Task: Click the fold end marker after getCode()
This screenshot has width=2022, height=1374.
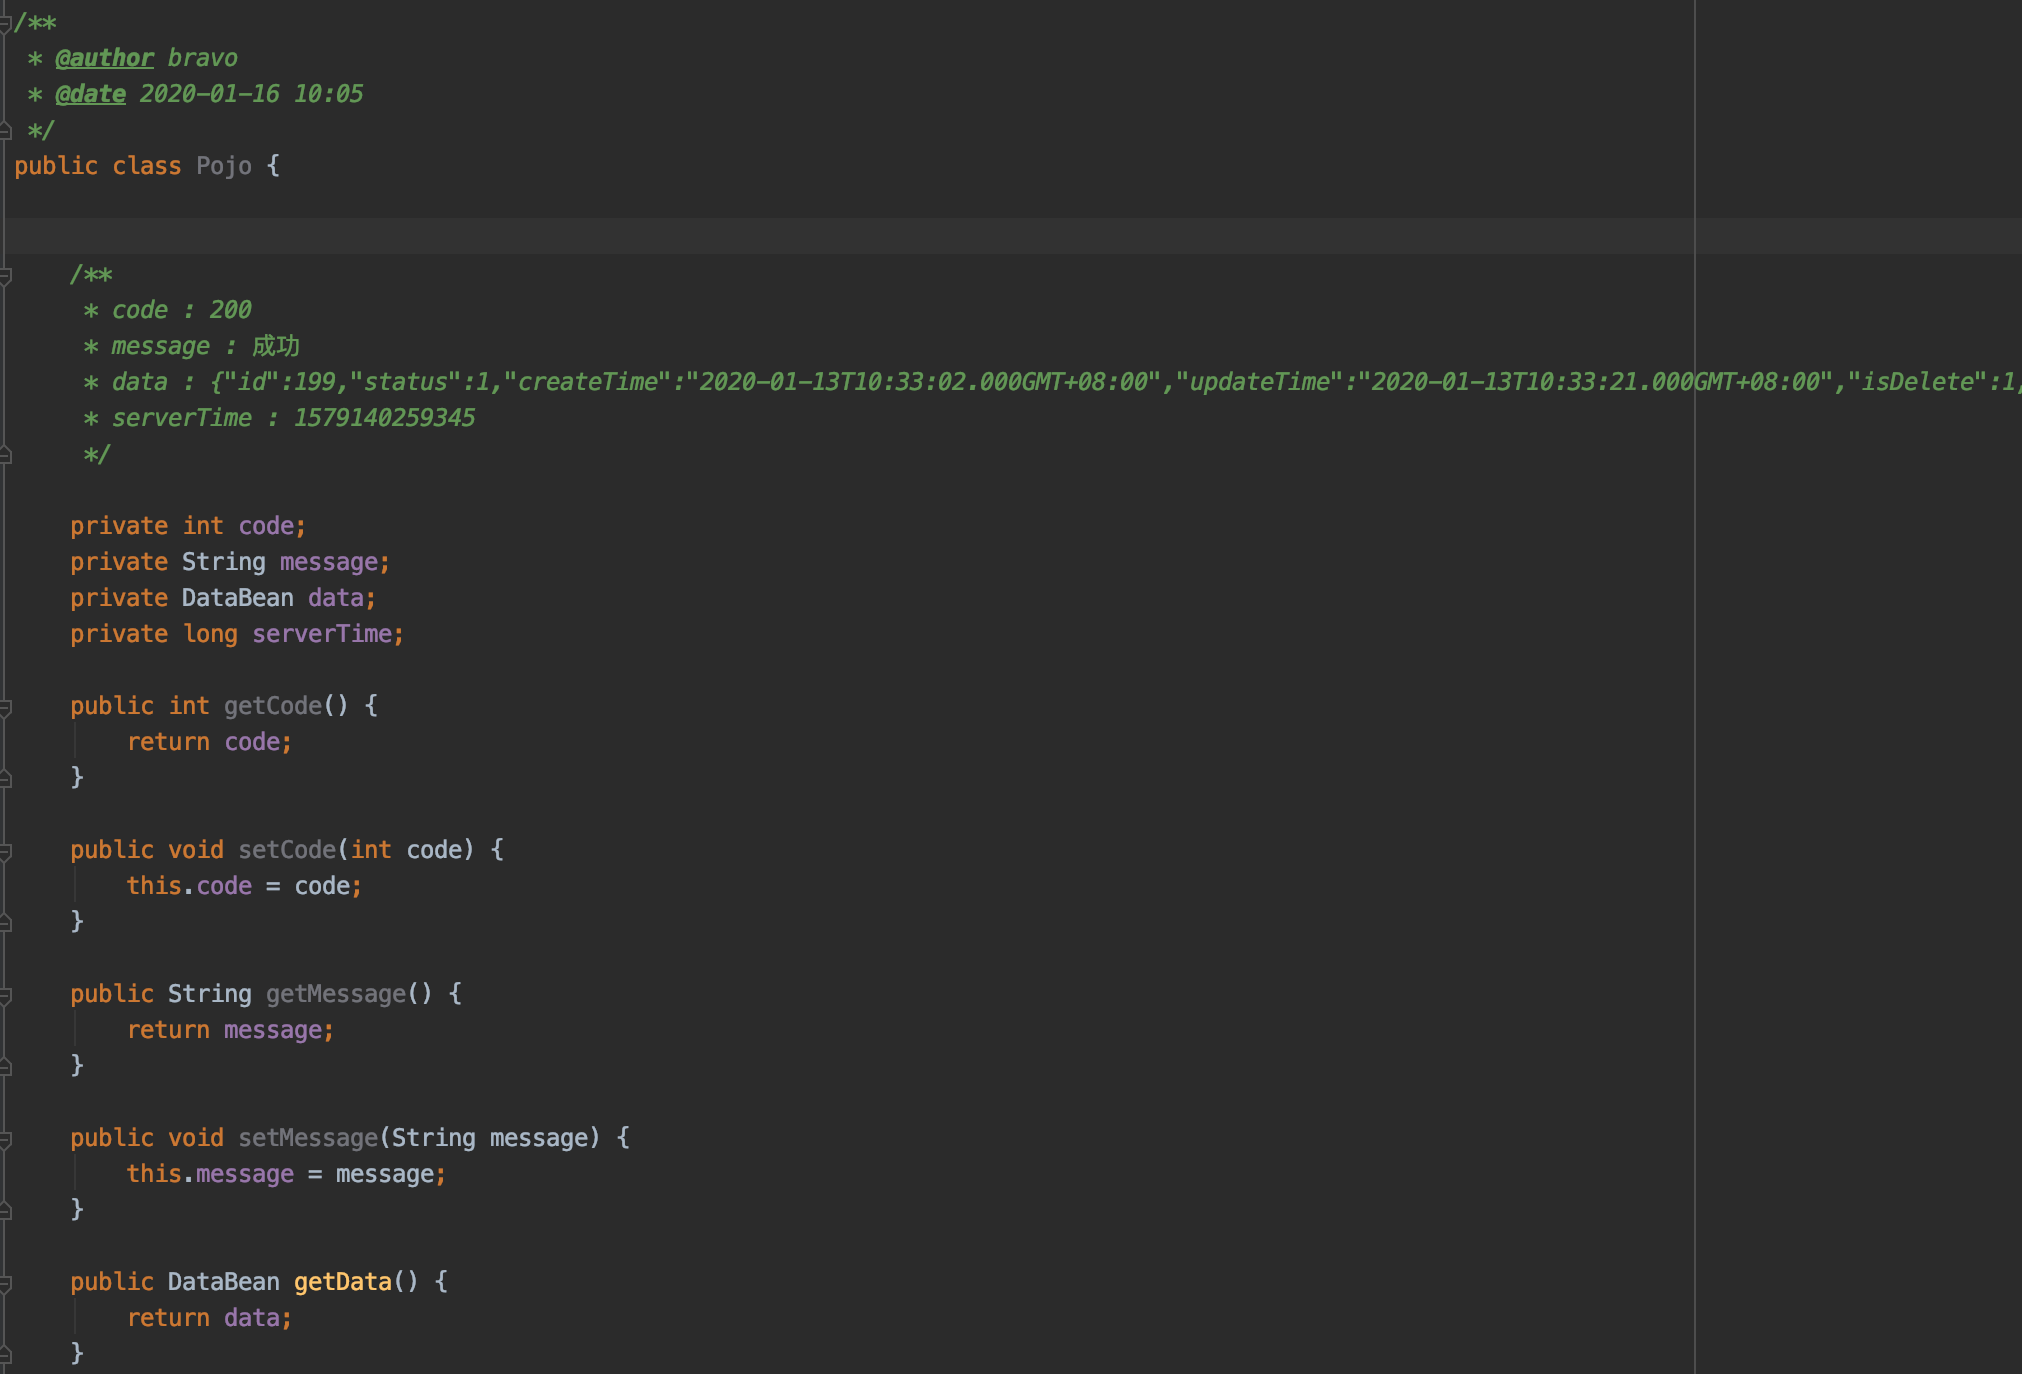Action: [x=5, y=778]
